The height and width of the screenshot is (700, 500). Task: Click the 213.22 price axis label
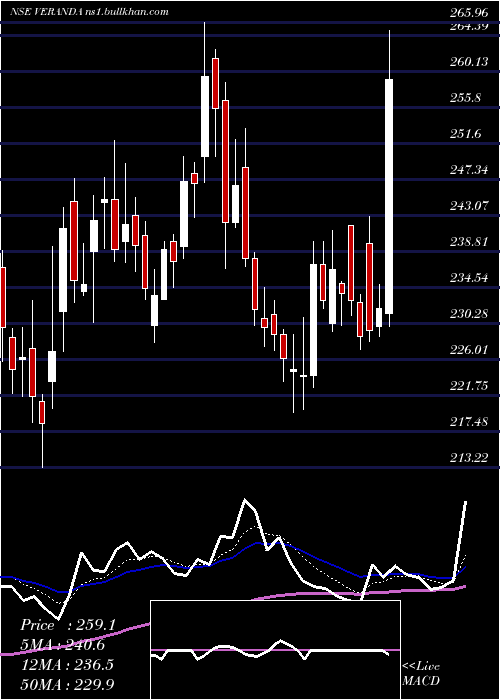pyautogui.click(x=469, y=458)
